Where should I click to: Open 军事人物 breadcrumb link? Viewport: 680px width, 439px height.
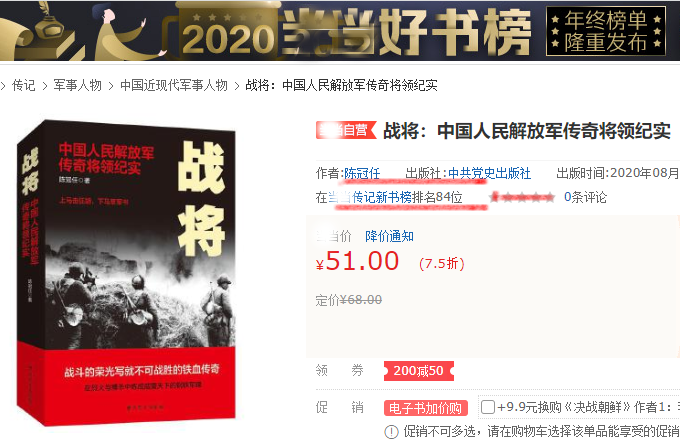[x=78, y=85]
